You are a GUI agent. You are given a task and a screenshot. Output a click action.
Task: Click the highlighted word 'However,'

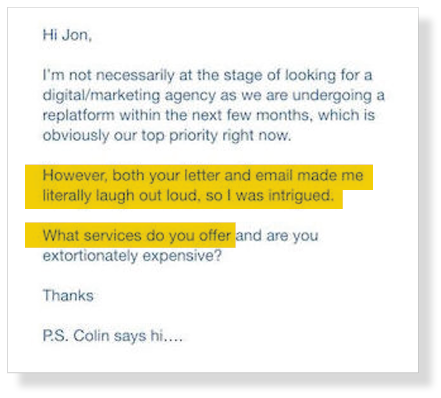click(75, 175)
